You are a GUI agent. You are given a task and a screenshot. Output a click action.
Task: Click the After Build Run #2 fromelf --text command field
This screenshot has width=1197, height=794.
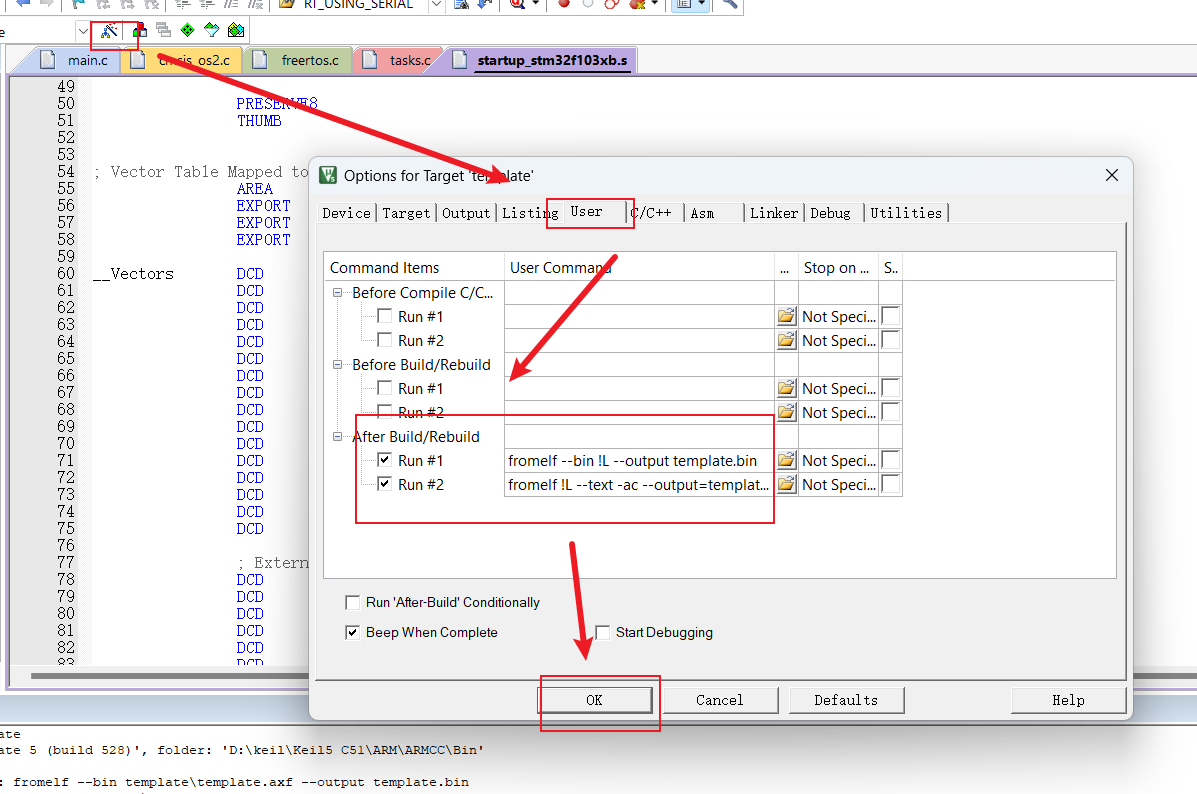click(x=640, y=485)
